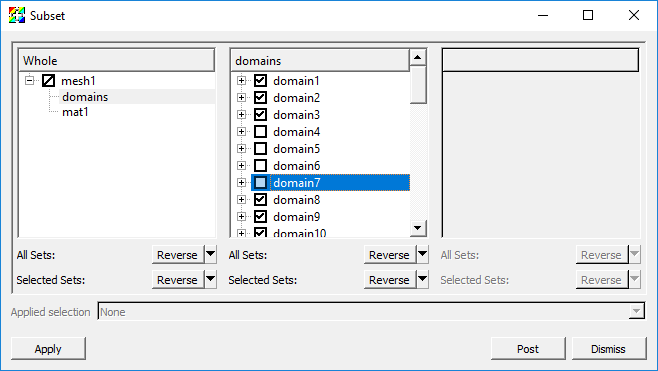Screen dimensions: 658x371
Task: Select the domain7 row label
Action: click(x=296, y=183)
